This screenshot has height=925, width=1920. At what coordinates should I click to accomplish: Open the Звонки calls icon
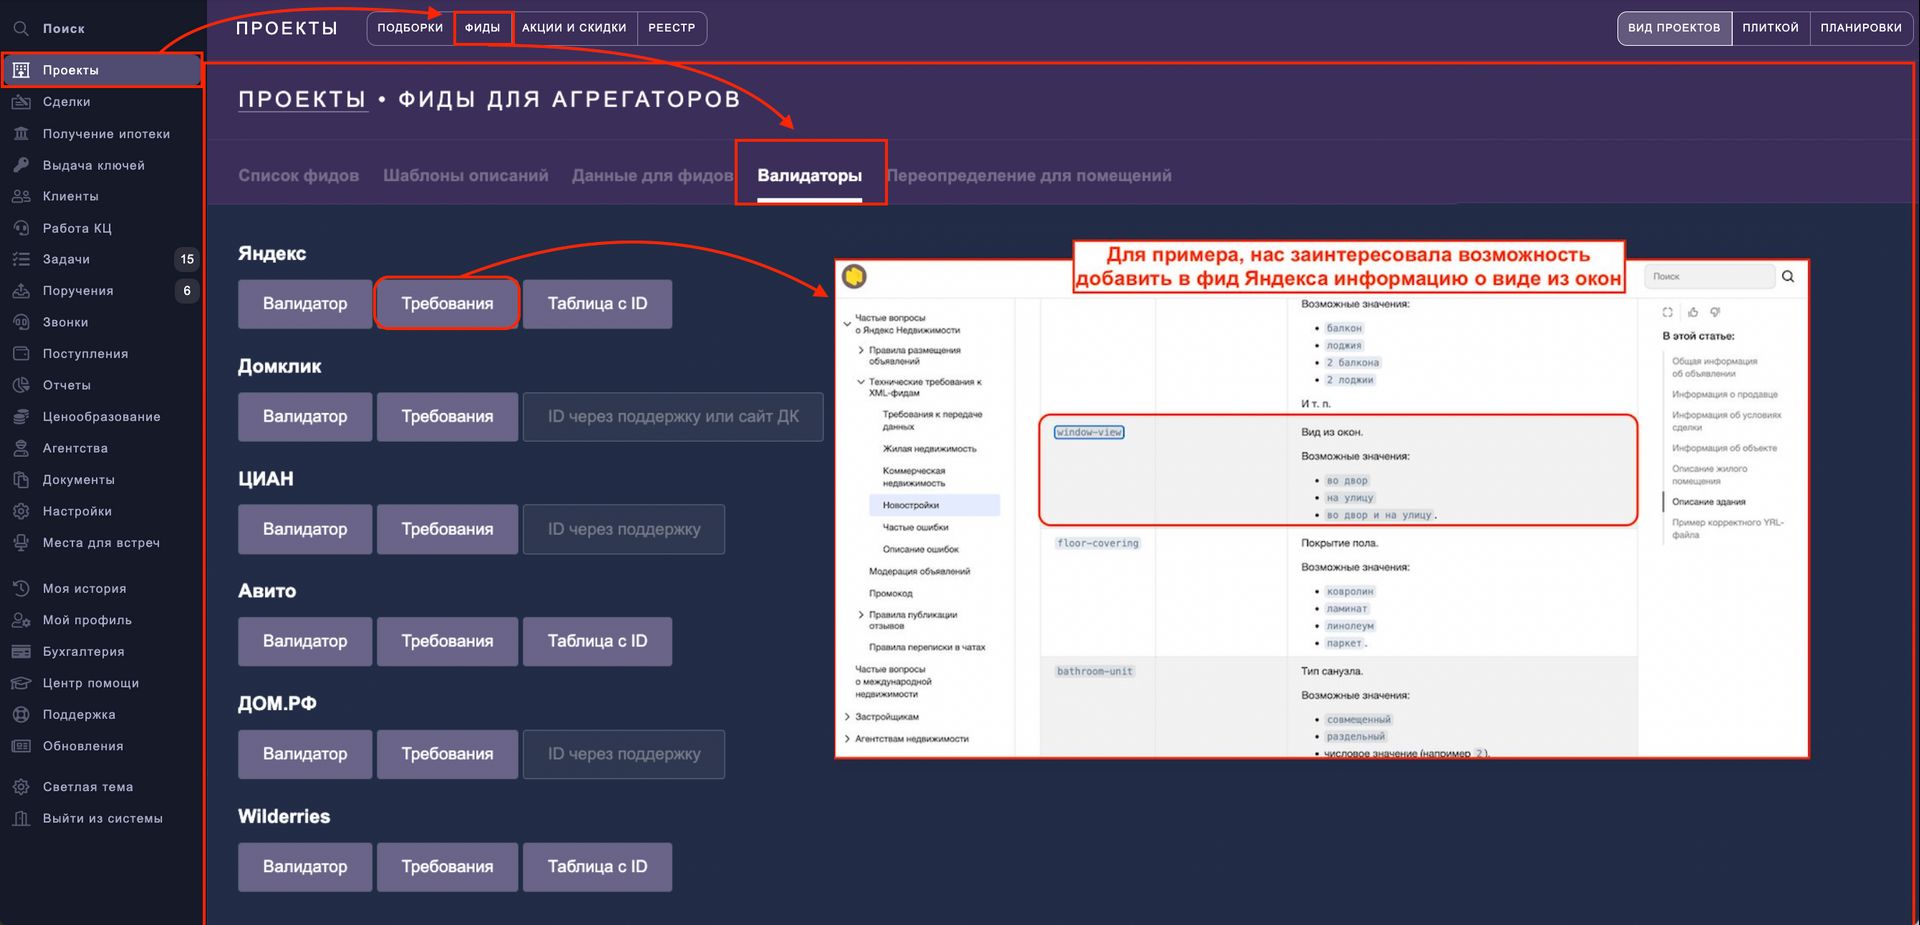[x=21, y=322]
